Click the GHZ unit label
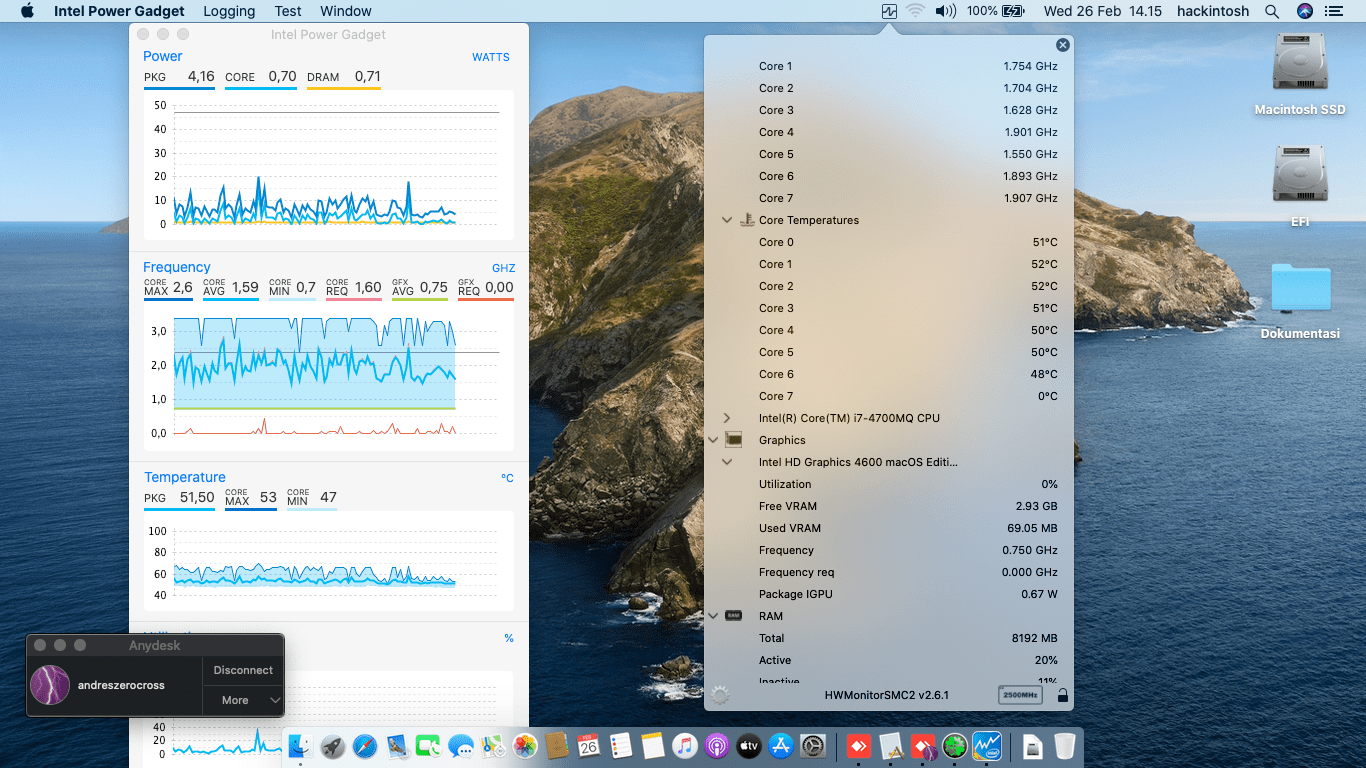The image size is (1366, 768). coord(504,268)
